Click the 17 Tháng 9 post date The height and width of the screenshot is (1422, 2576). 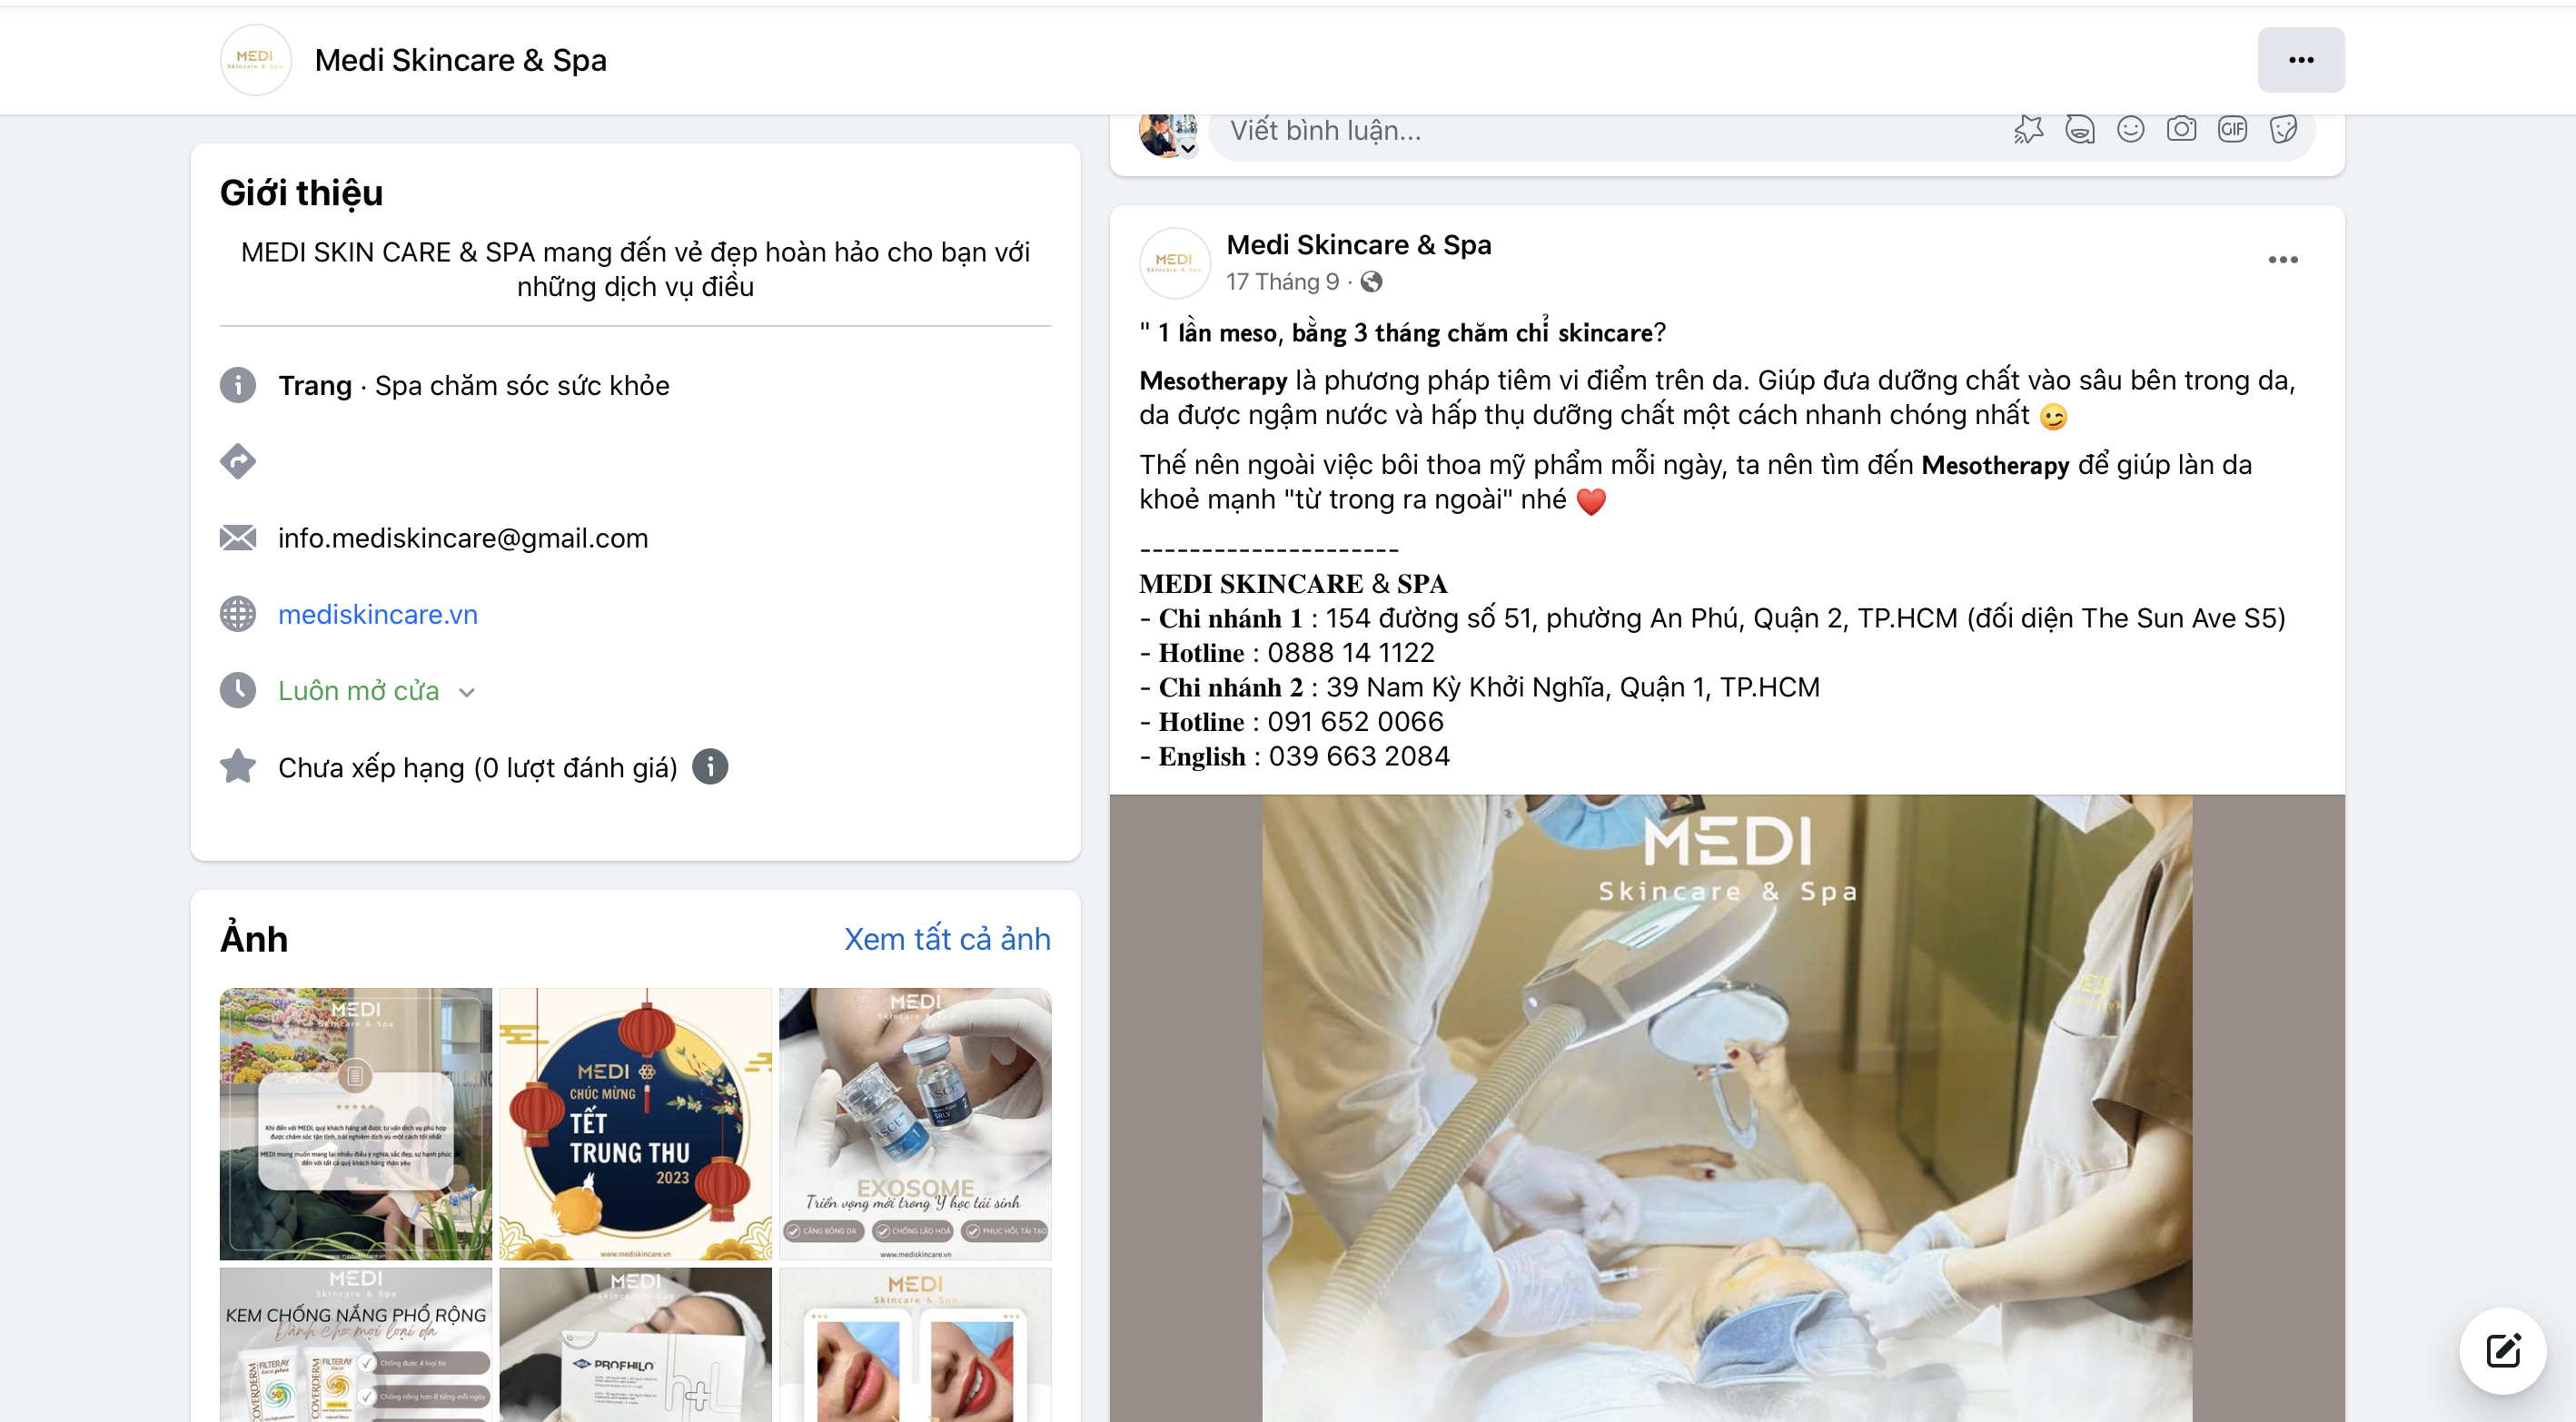coord(1282,282)
